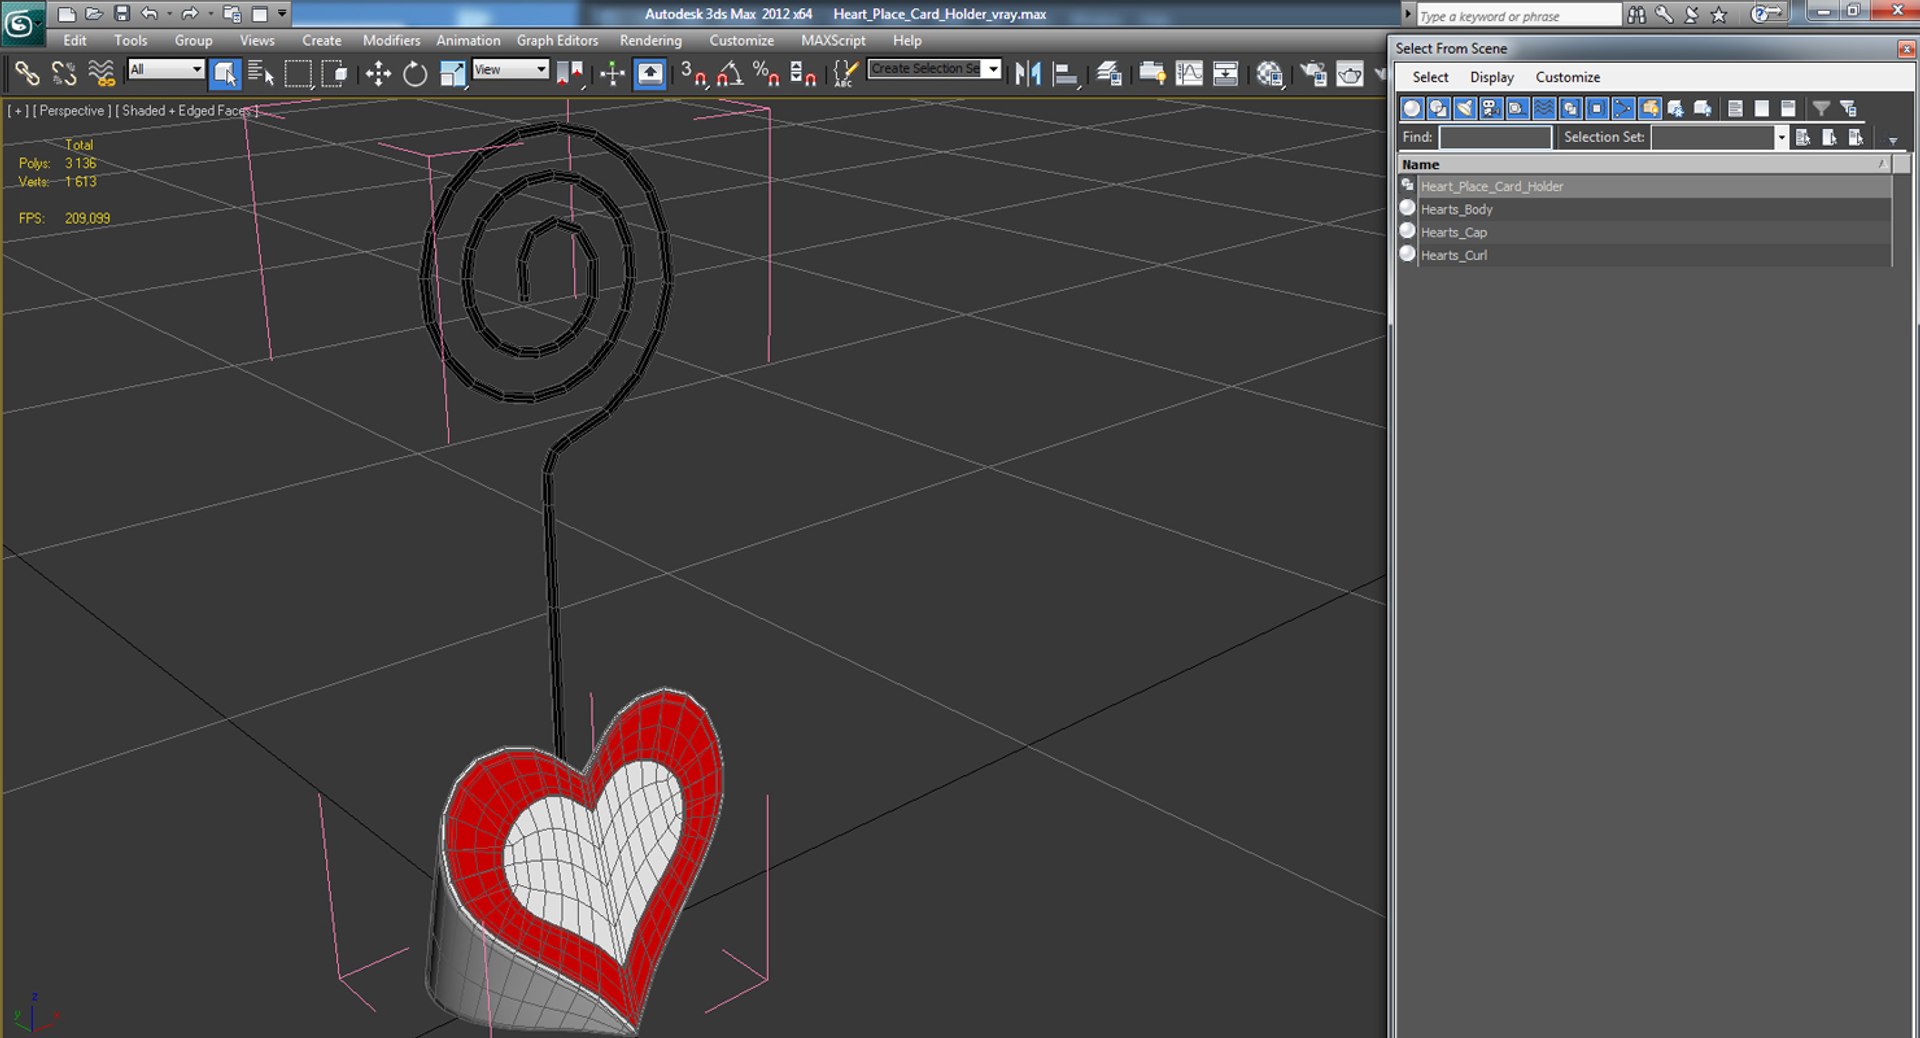1920x1038 pixels.
Task: Open the Modifiers menu
Action: click(x=391, y=40)
